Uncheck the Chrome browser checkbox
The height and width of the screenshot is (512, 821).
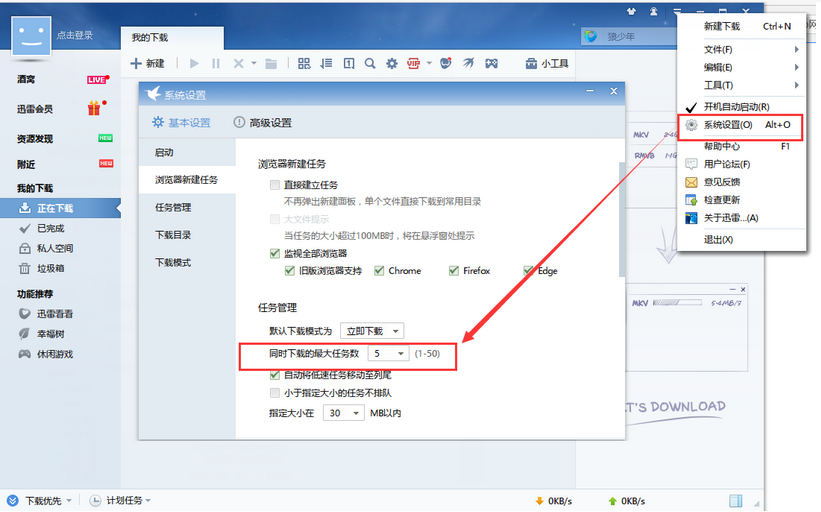[379, 271]
